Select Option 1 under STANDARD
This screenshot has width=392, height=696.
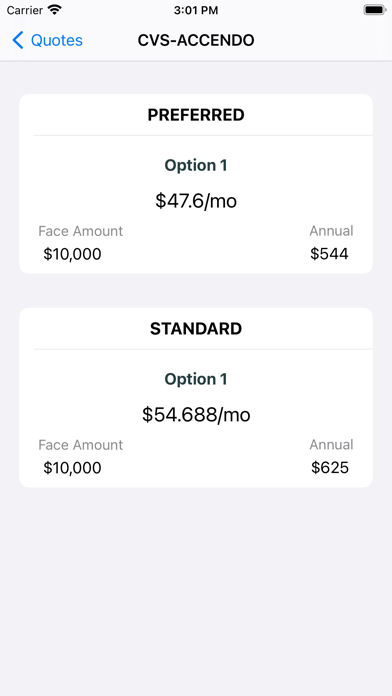[x=196, y=379]
